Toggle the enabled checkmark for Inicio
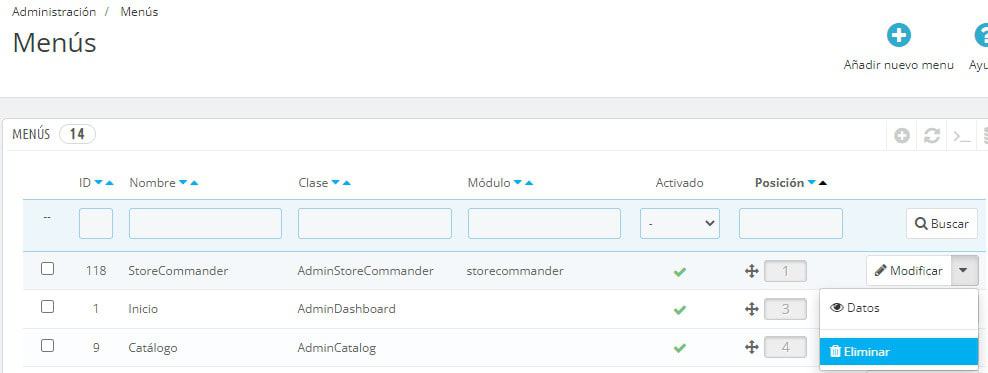988x373 pixels. point(679,310)
